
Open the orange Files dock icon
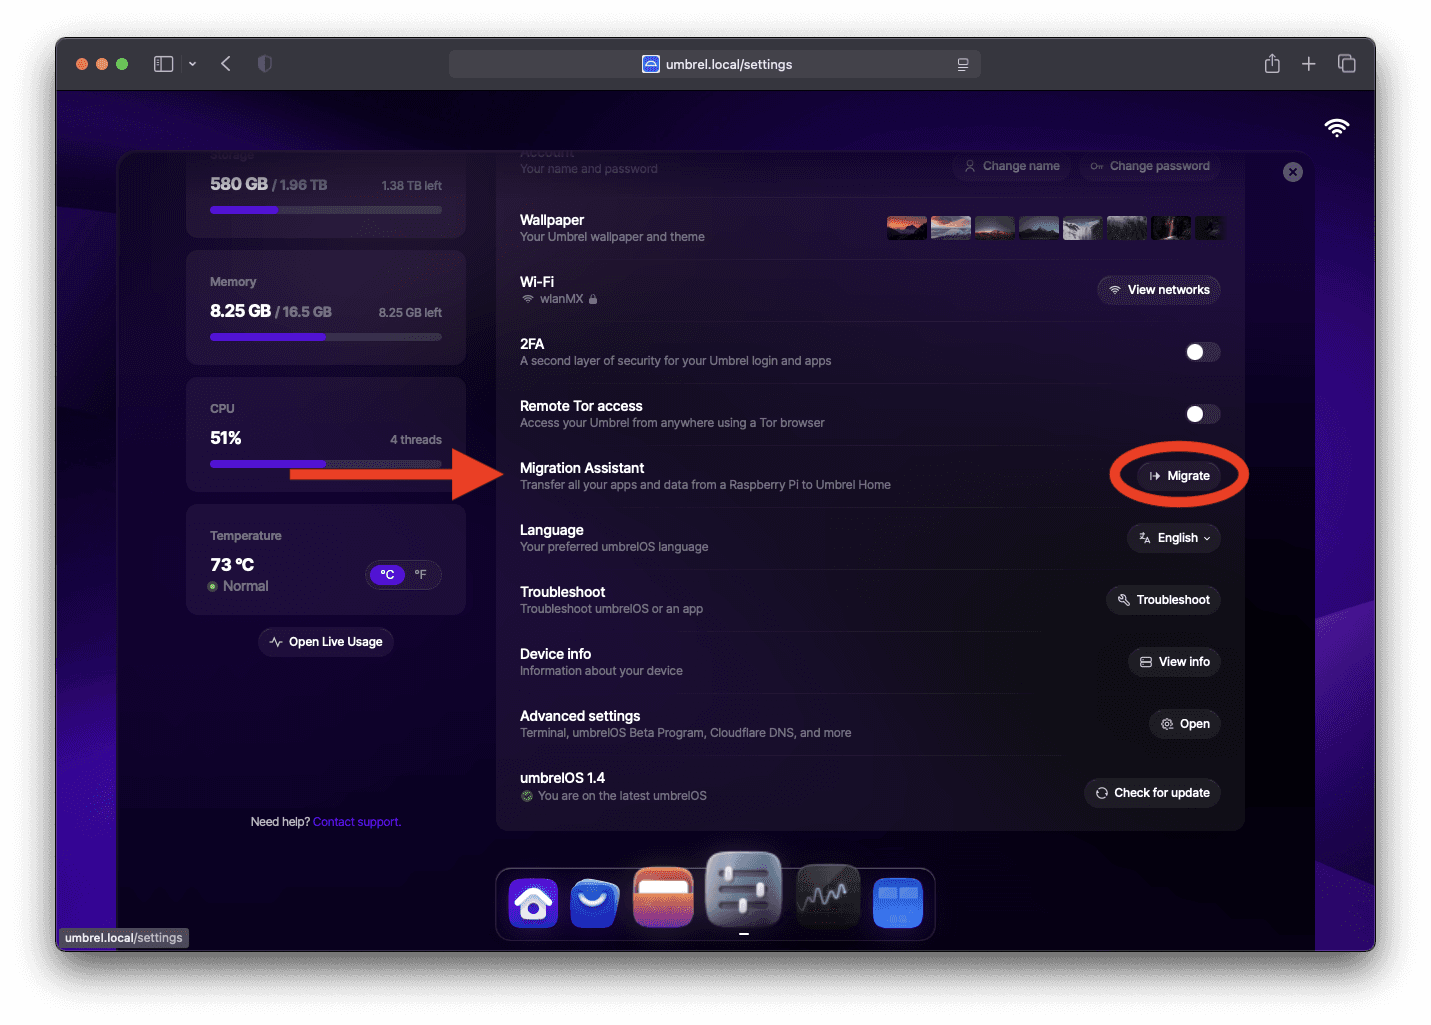tap(663, 897)
